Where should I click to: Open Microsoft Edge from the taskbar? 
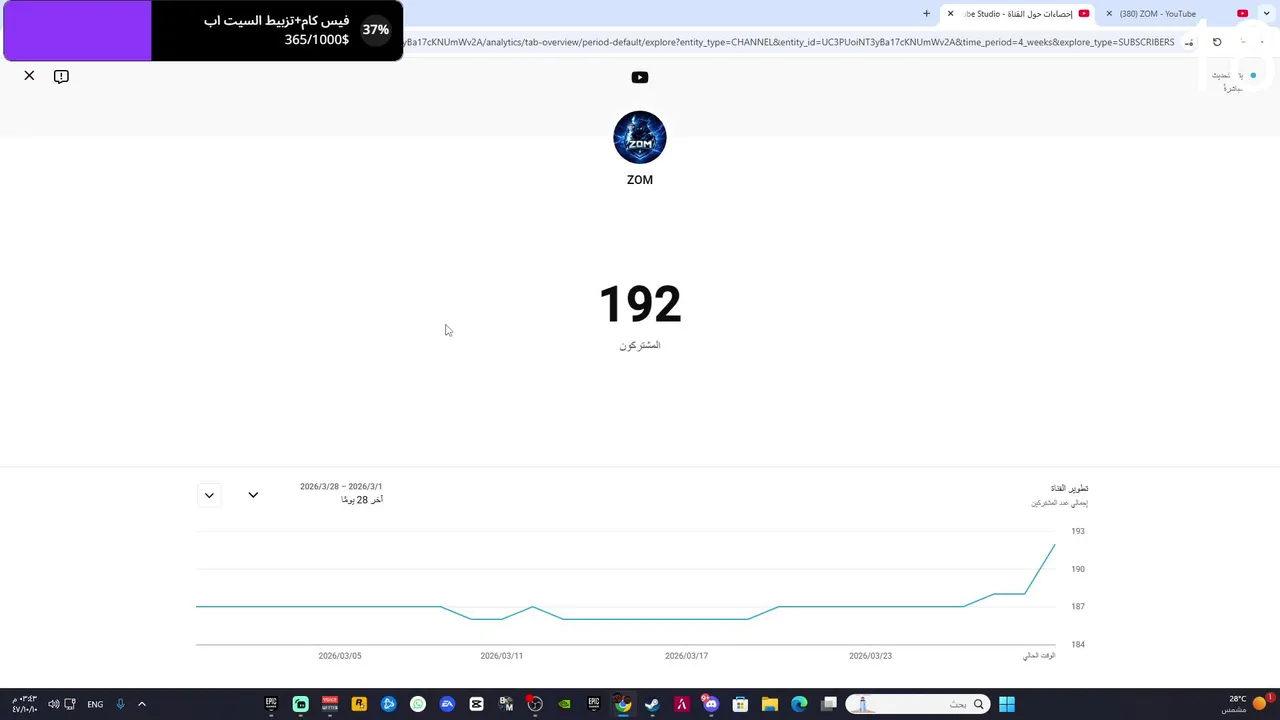coord(799,704)
